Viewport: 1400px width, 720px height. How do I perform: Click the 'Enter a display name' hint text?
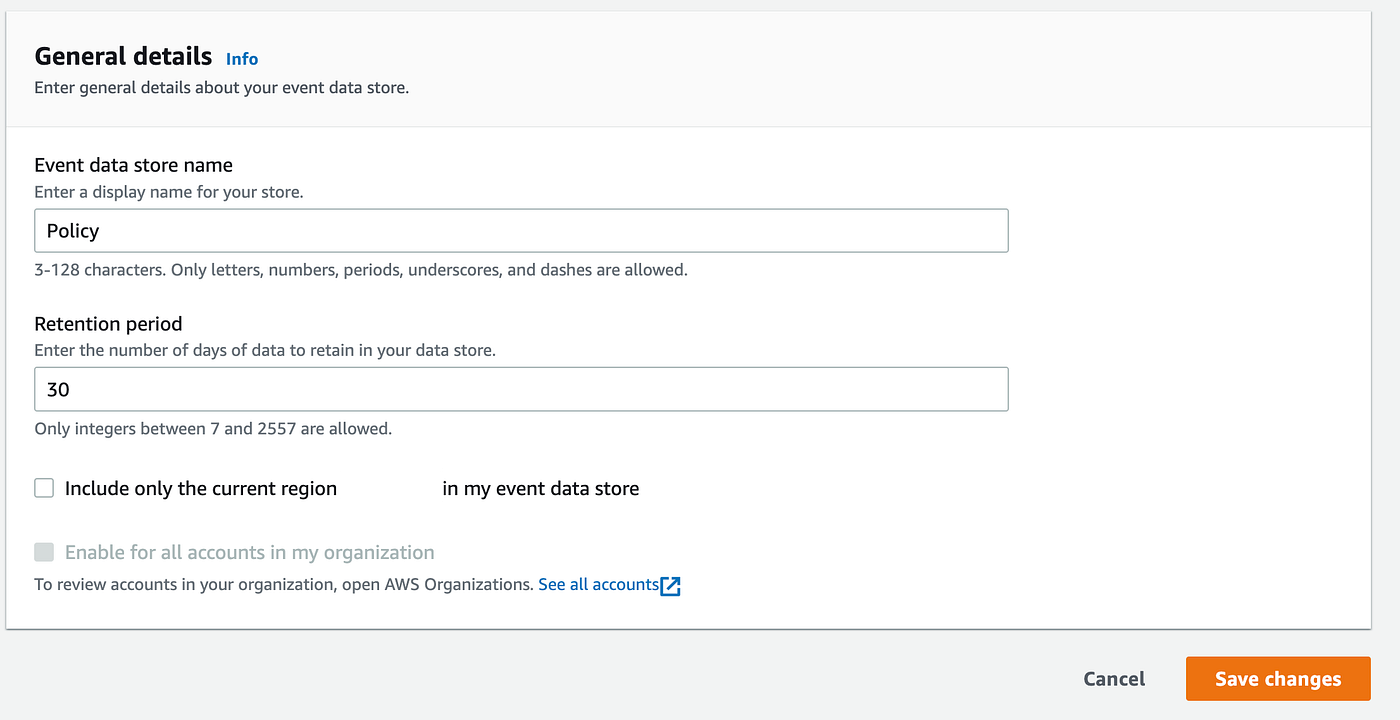pyautogui.click(x=168, y=192)
